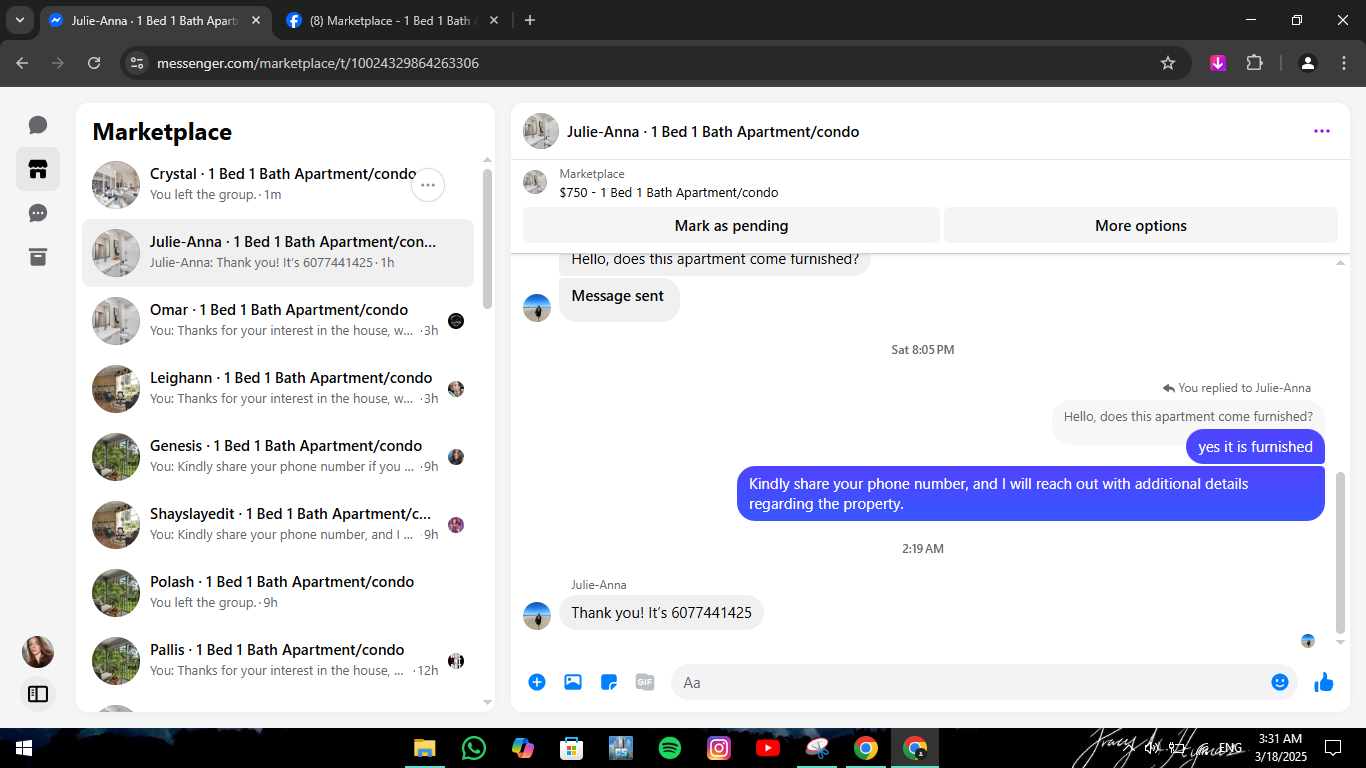The width and height of the screenshot is (1366, 768).
Task: Open the GIF picker icon
Action: click(645, 682)
